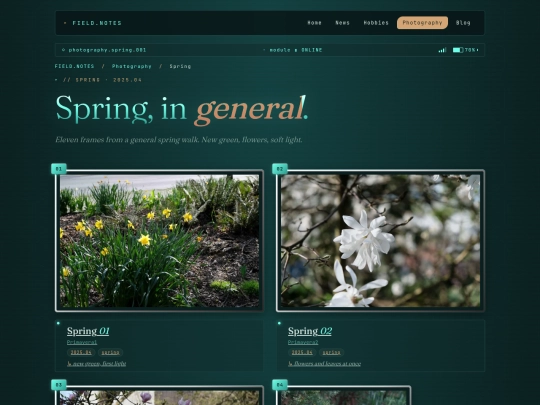Click the Primavera1 subtitle link
This screenshot has width=540, height=405.
click(82, 342)
